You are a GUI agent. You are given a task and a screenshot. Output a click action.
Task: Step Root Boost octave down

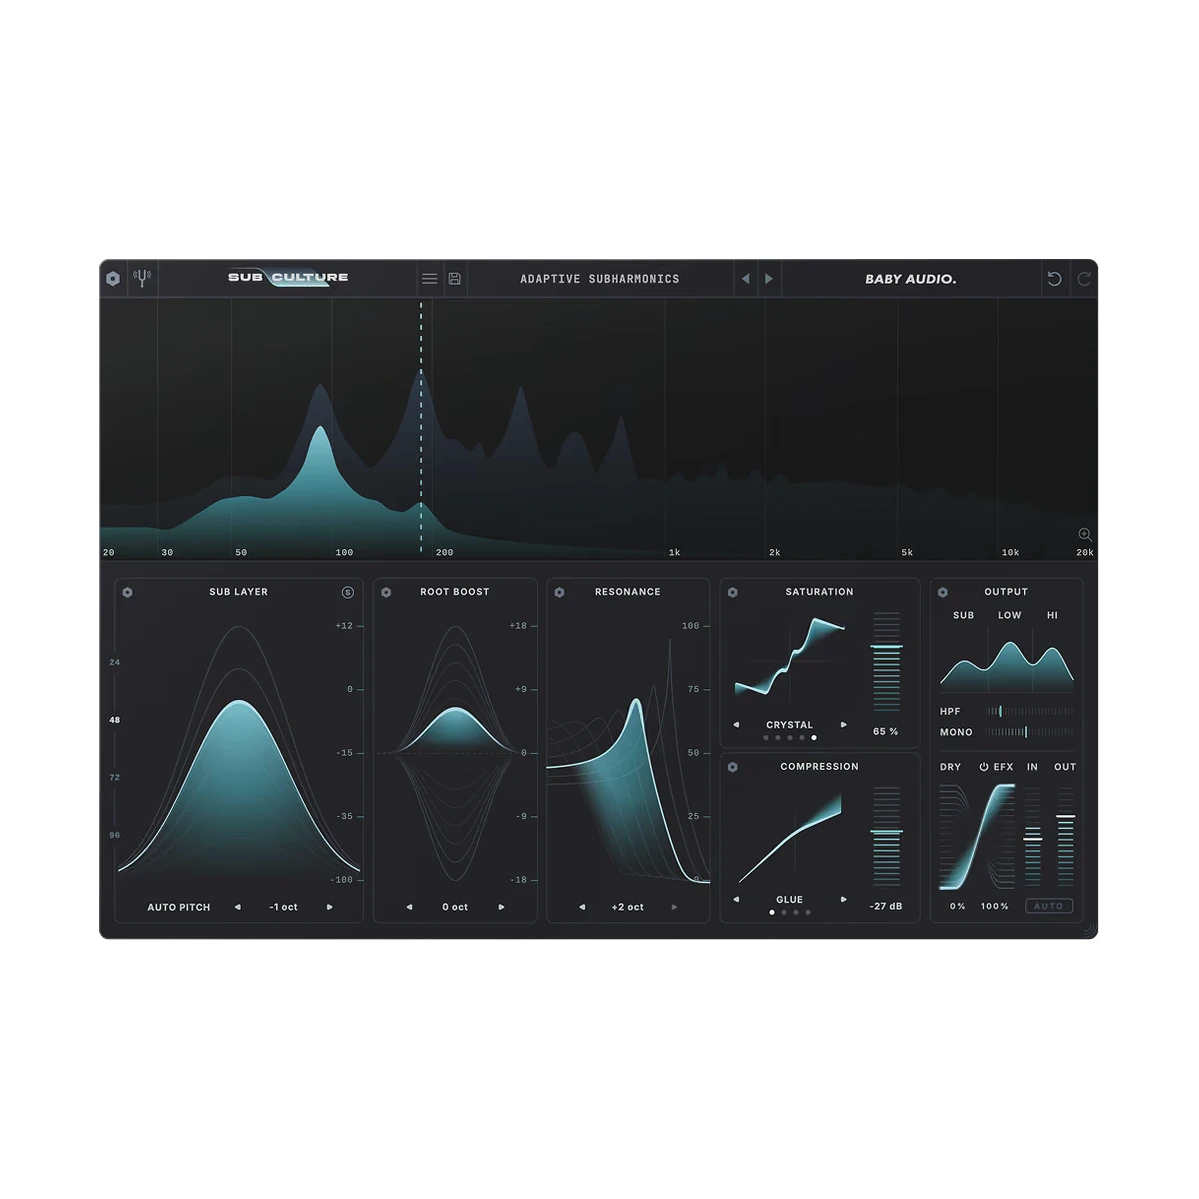409,907
